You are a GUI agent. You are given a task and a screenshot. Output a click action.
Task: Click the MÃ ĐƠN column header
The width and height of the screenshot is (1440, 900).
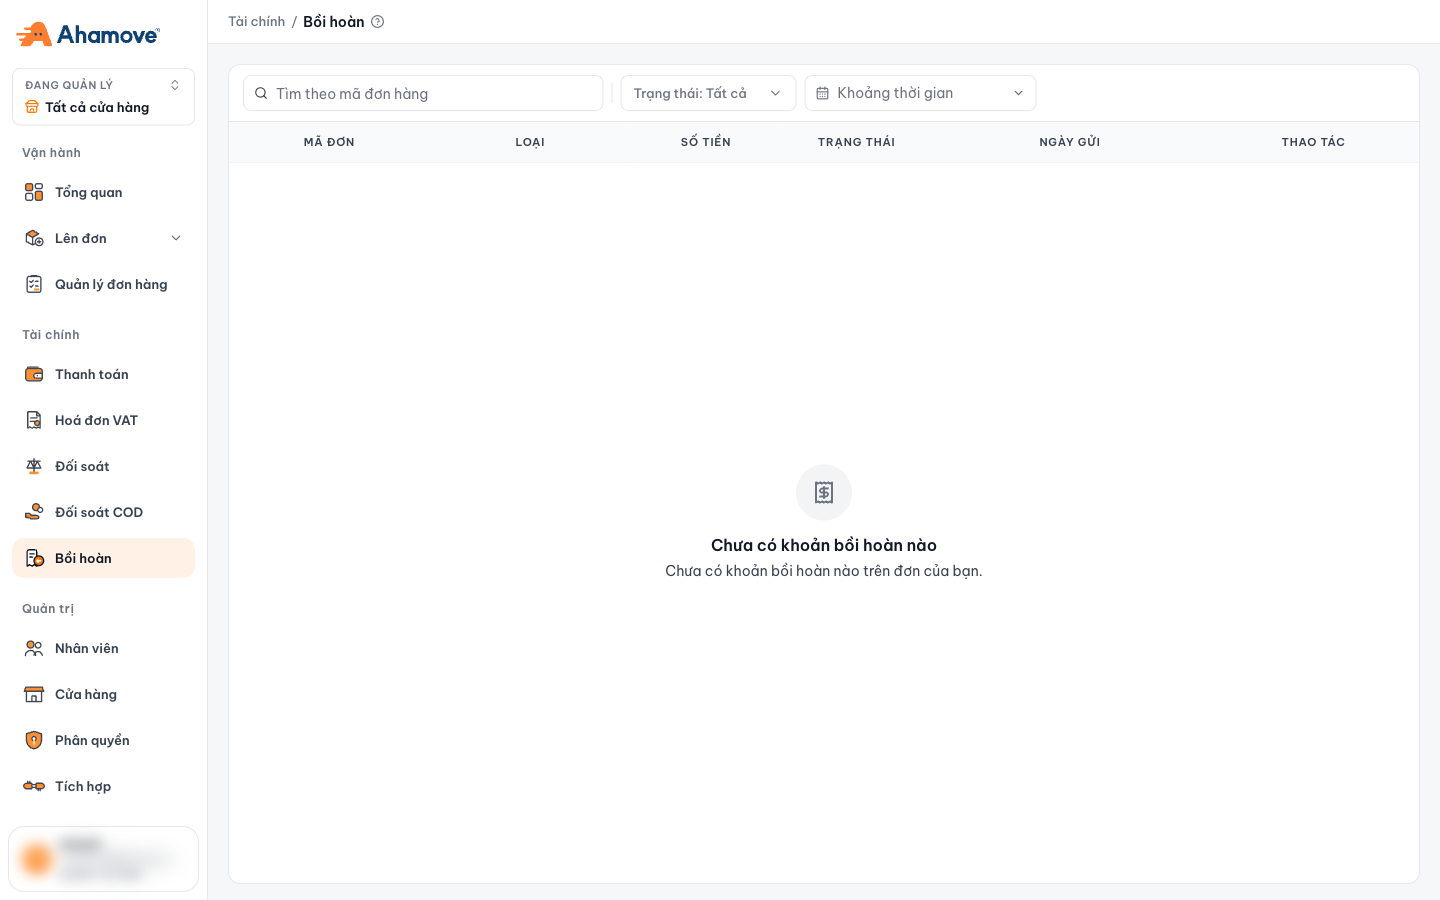point(329,142)
